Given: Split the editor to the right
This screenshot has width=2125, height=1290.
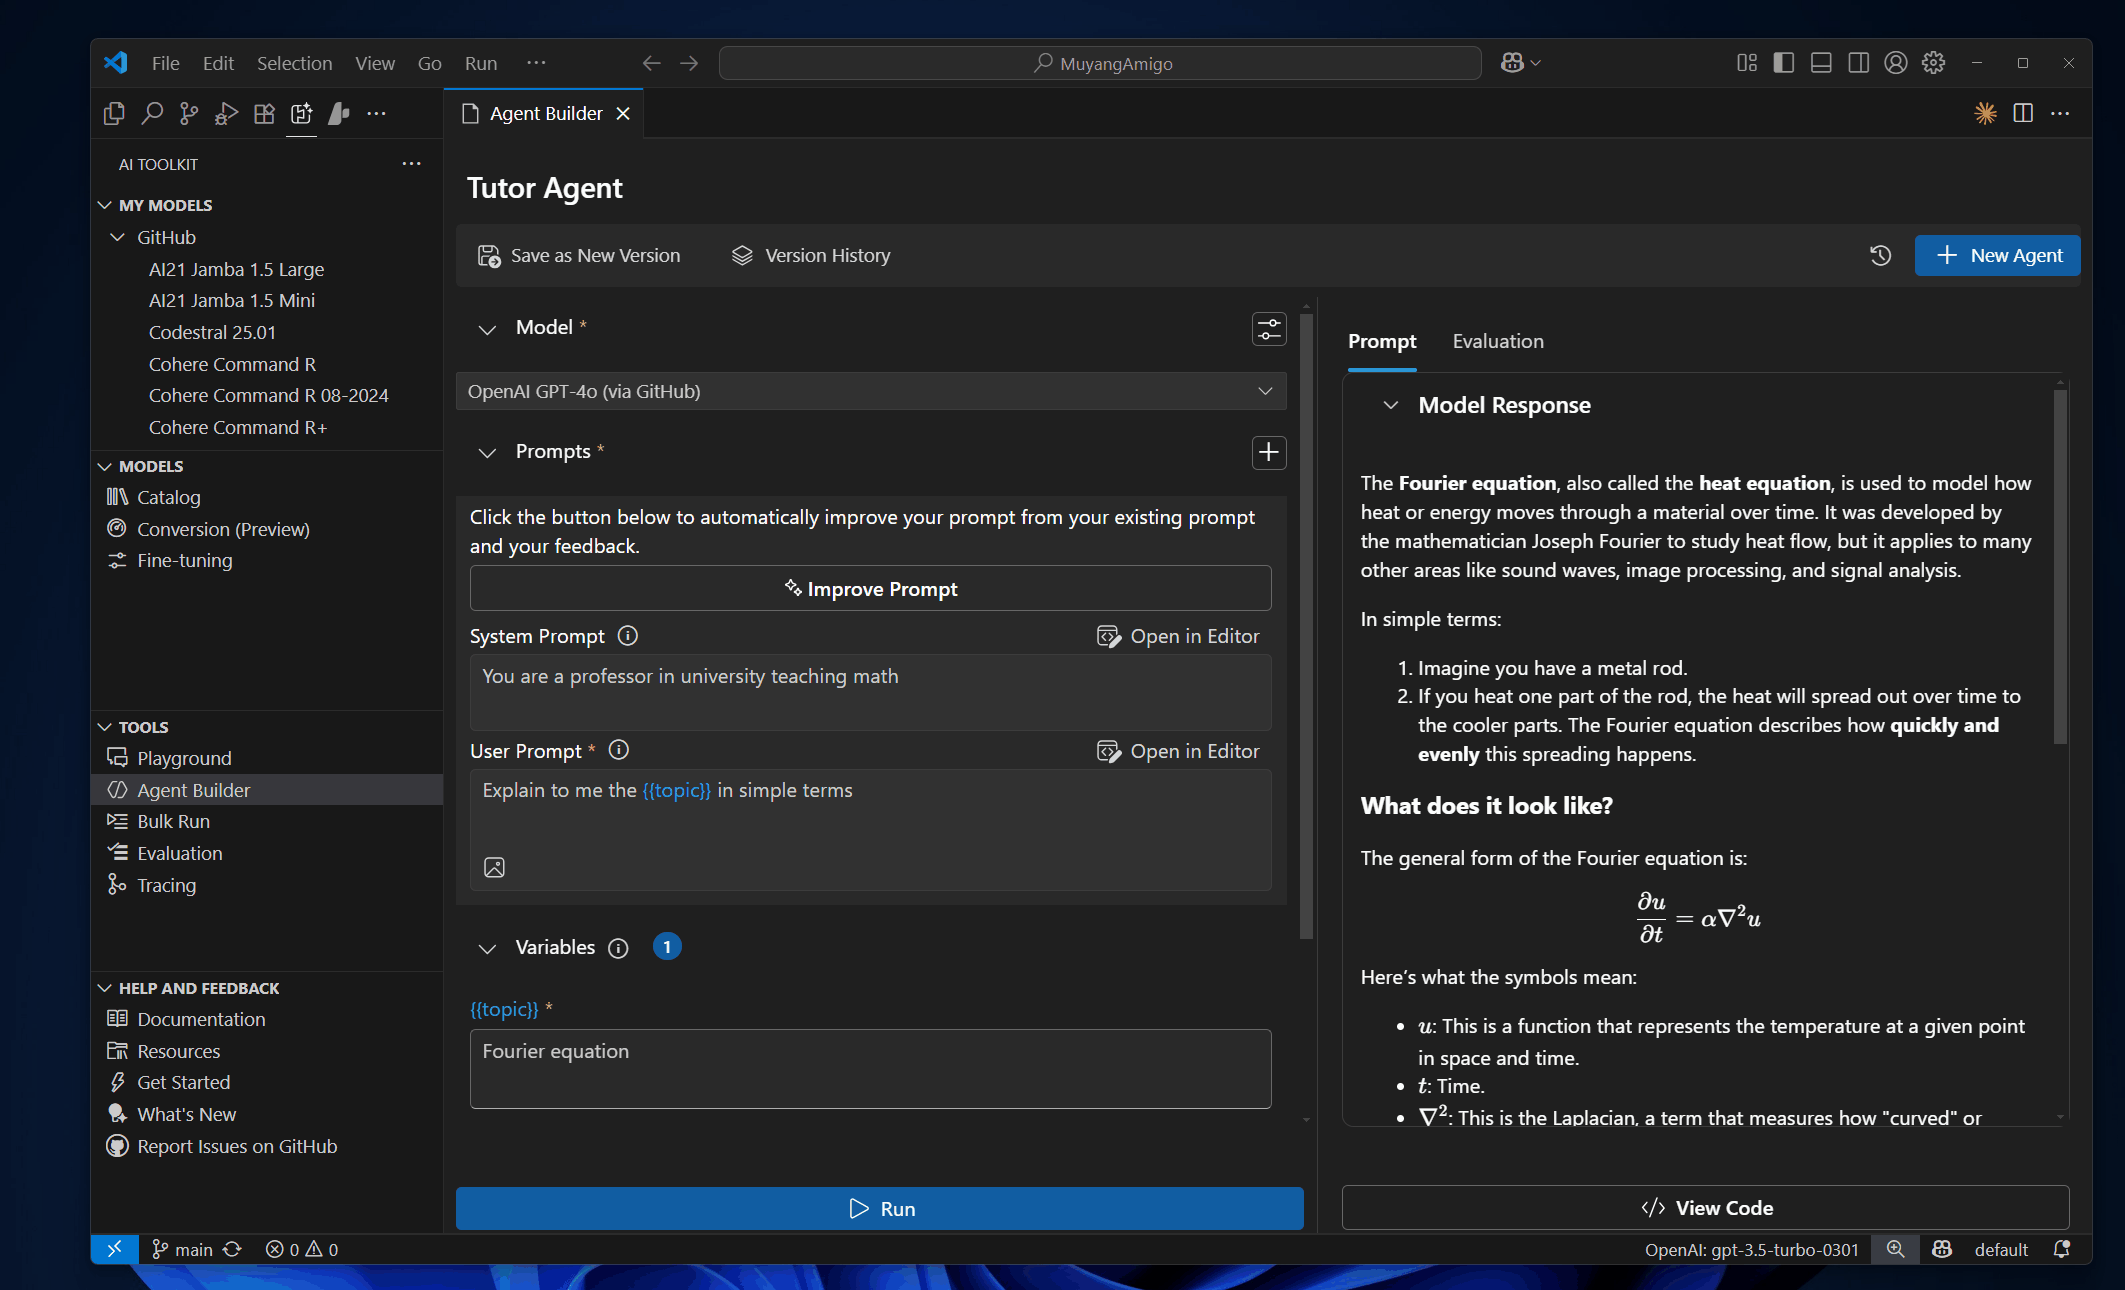Looking at the screenshot, I should pyautogui.click(x=2023, y=114).
